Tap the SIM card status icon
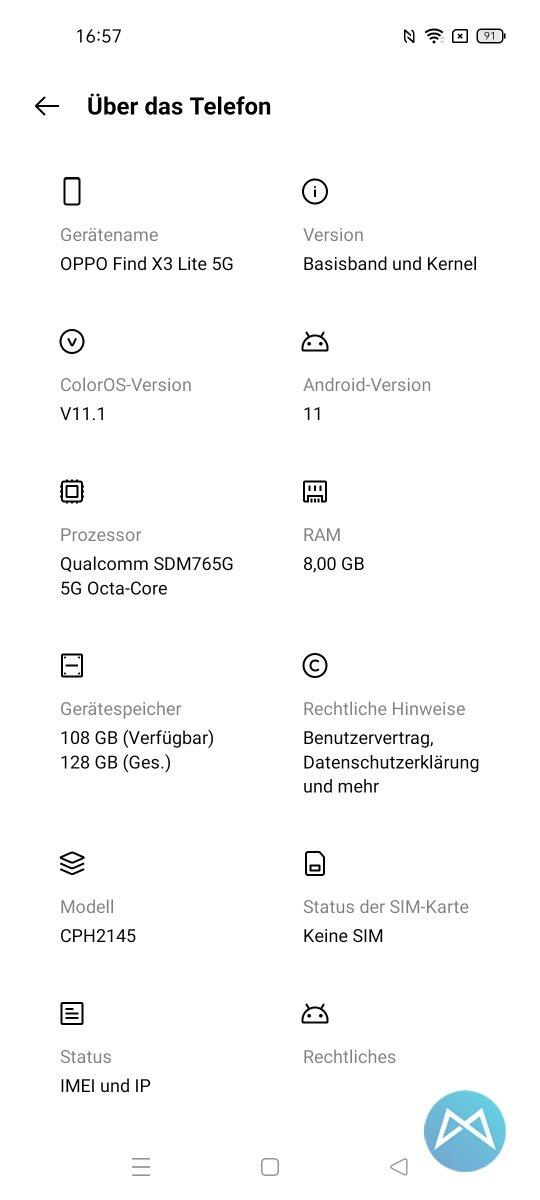 tap(315, 863)
